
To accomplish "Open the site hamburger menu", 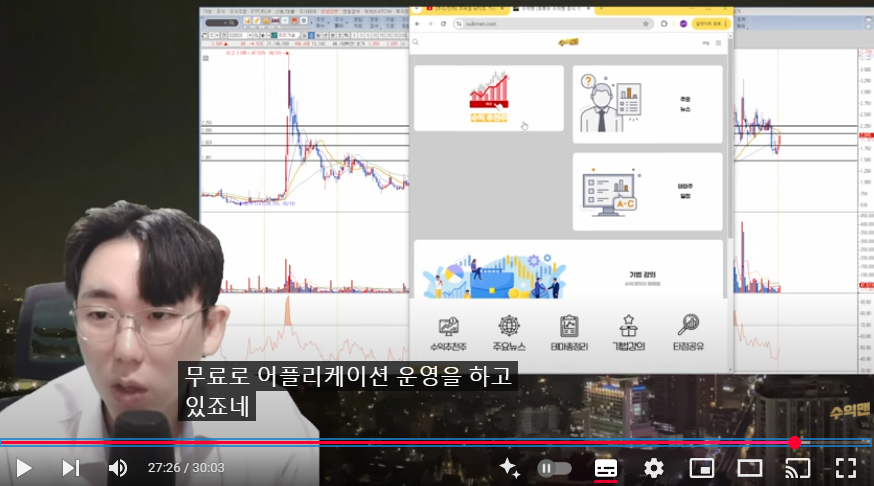I will 718,43.
